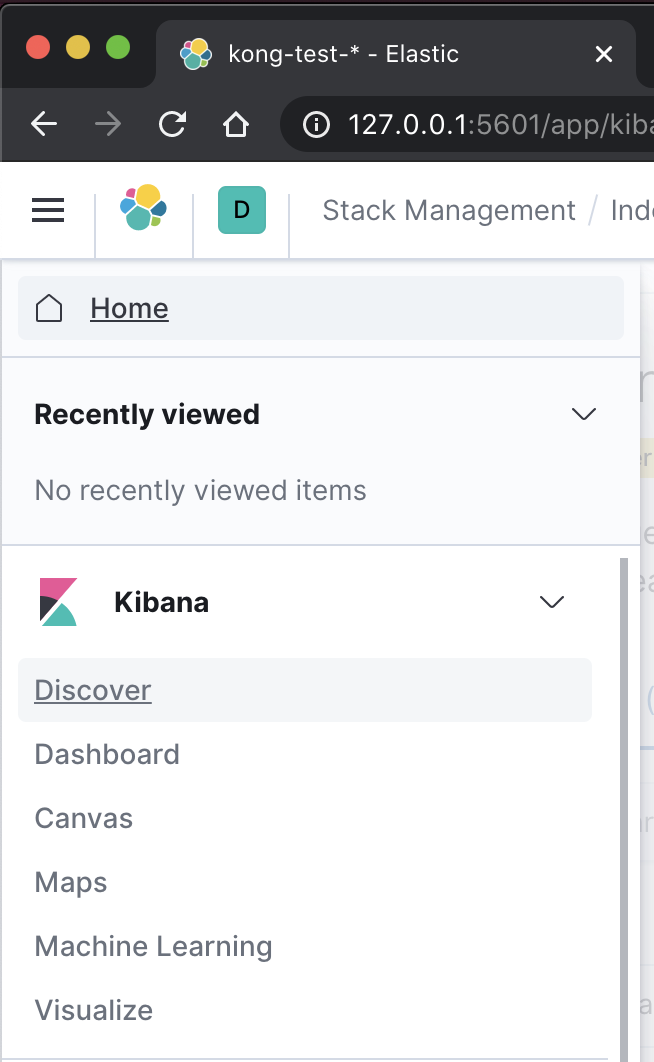The image size is (654, 1062).
Task: Click the Home house icon
Action: (49, 309)
